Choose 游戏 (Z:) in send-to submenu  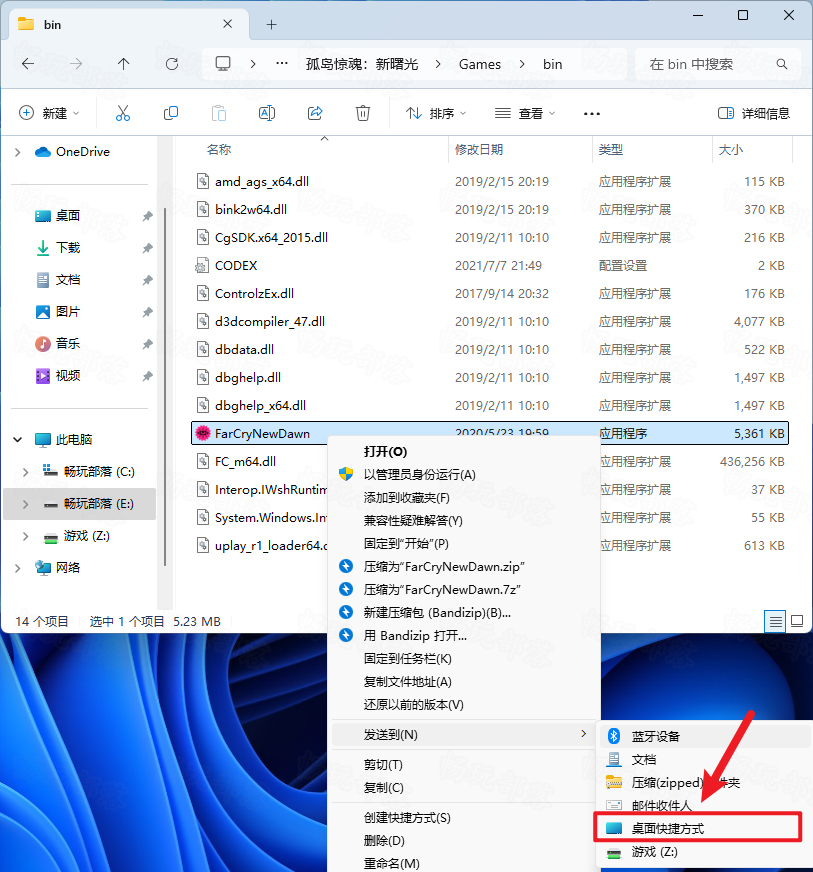pyautogui.click(x=703, y=852)
